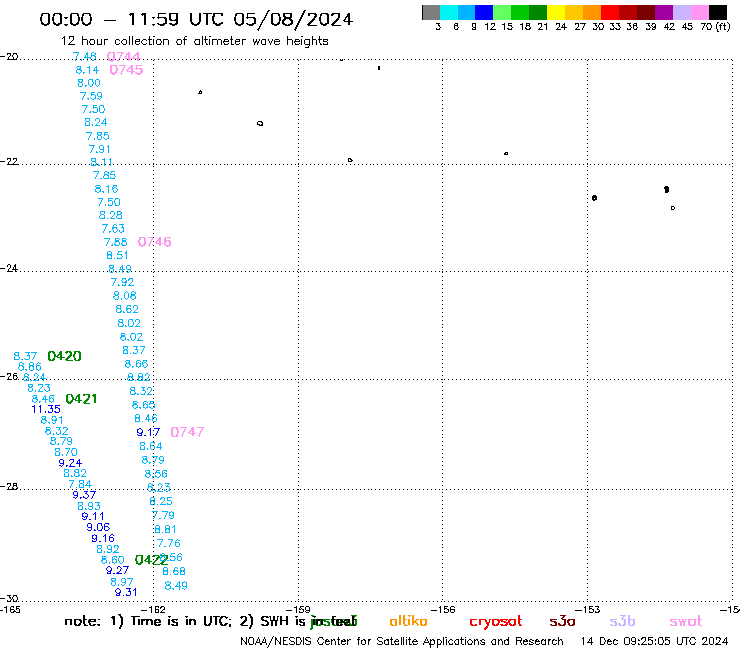Select the green time label 0420
This screenshot has height=650, width=740.
click(65, 356)
